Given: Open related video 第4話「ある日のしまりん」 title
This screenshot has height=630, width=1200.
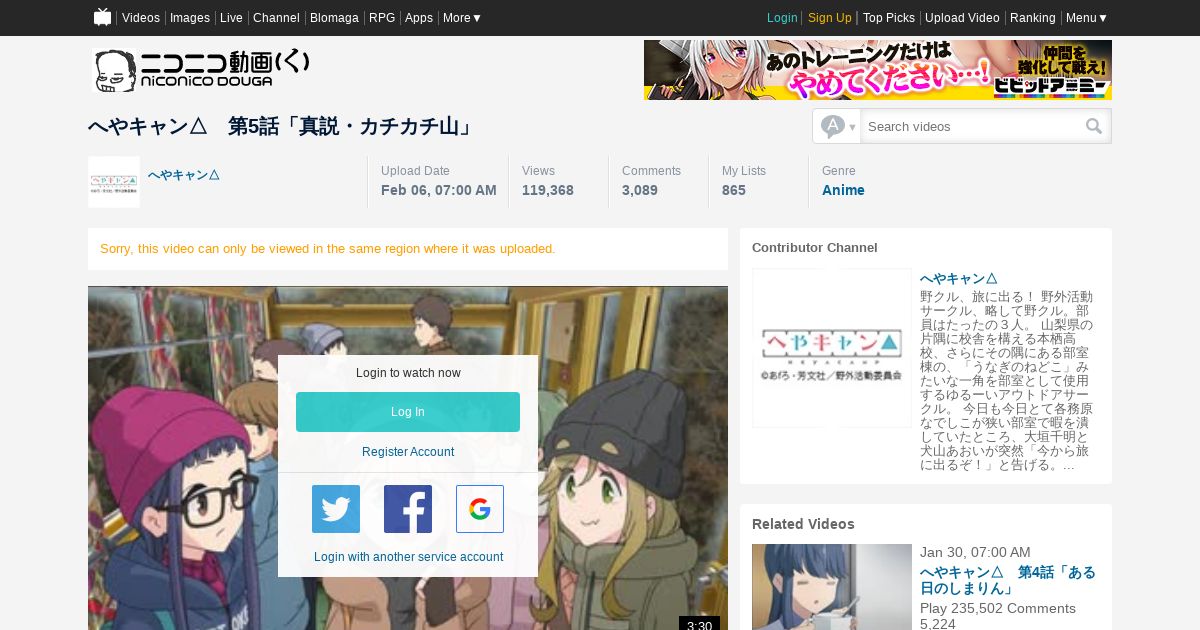Looking at the screenshot, I should tap(1008, 580).
